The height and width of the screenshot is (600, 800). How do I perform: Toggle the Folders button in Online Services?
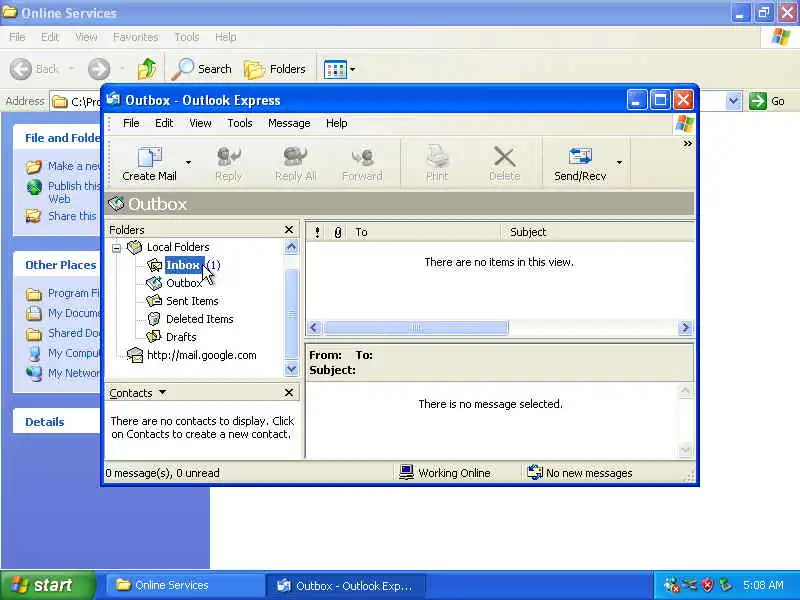click(x=275, y=69)
